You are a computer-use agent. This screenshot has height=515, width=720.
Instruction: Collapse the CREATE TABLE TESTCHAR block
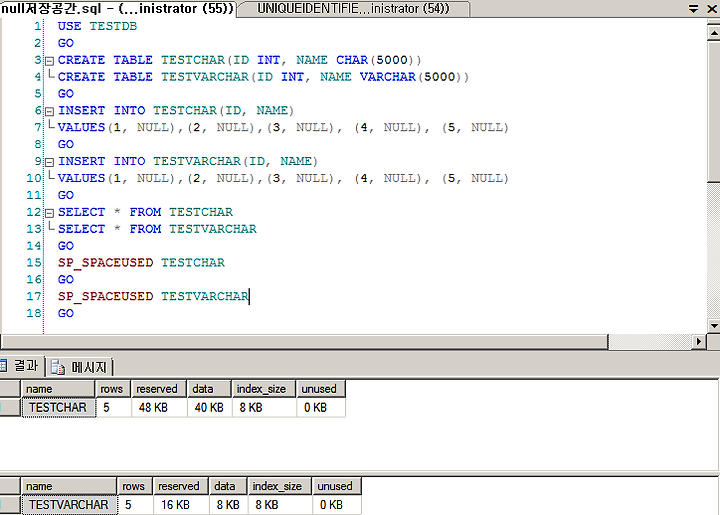tap(50, 61)
